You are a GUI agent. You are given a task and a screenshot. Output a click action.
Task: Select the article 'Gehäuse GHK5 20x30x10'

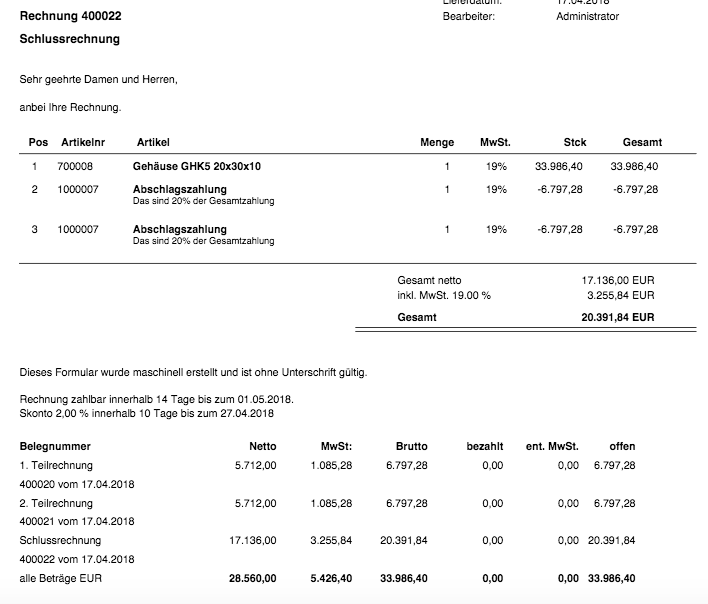(196, 166)
